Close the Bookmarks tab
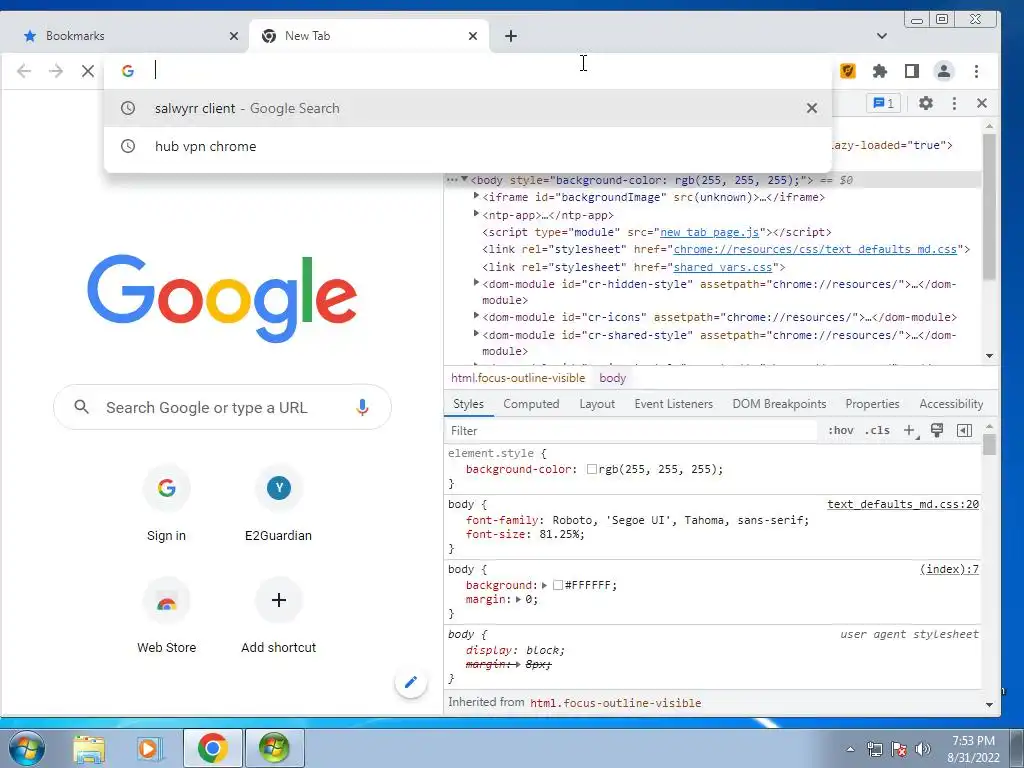 (234, 36)
